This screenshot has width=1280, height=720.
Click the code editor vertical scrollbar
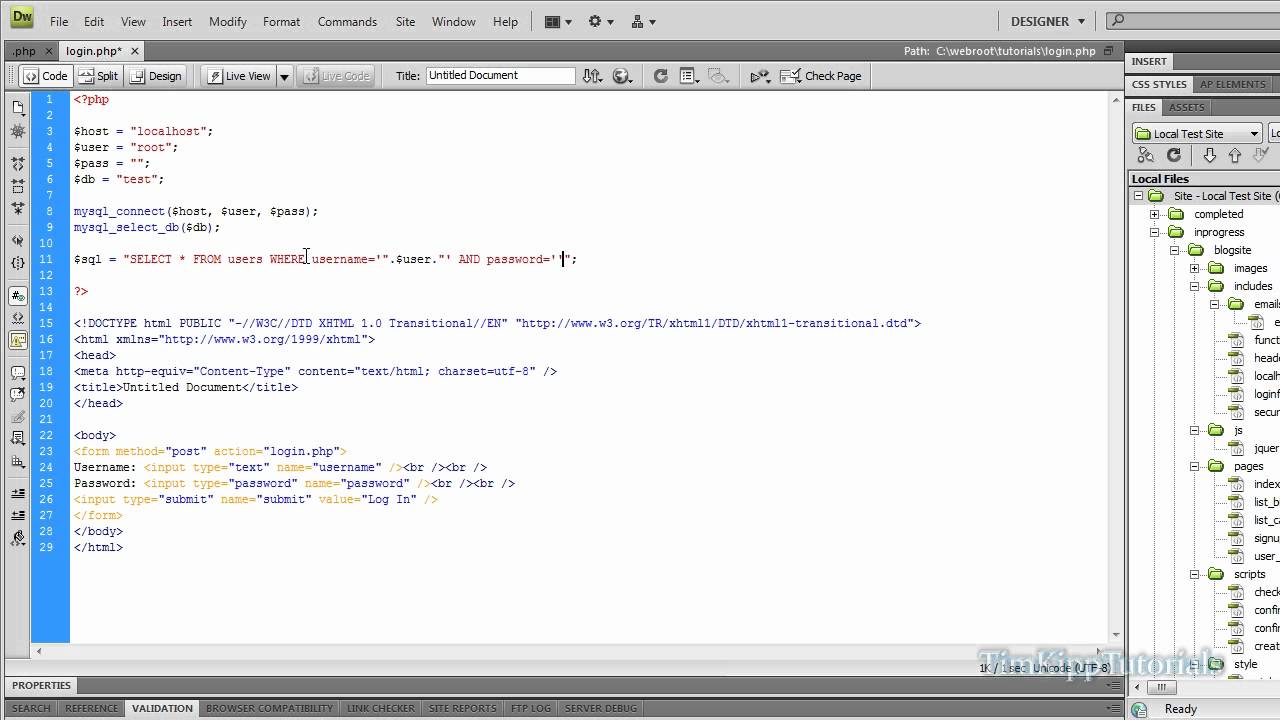coord(1116,365)
